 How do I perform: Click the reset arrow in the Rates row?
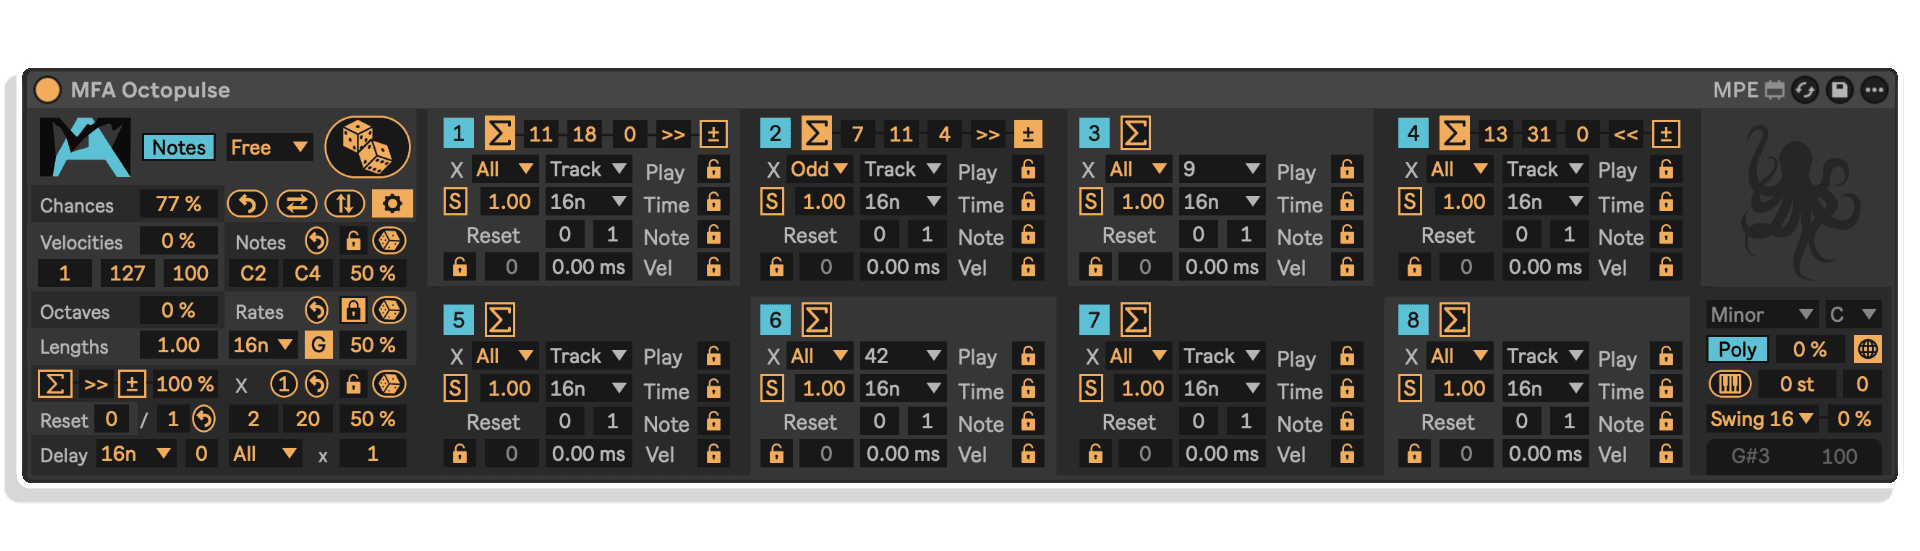click(316, 311)
